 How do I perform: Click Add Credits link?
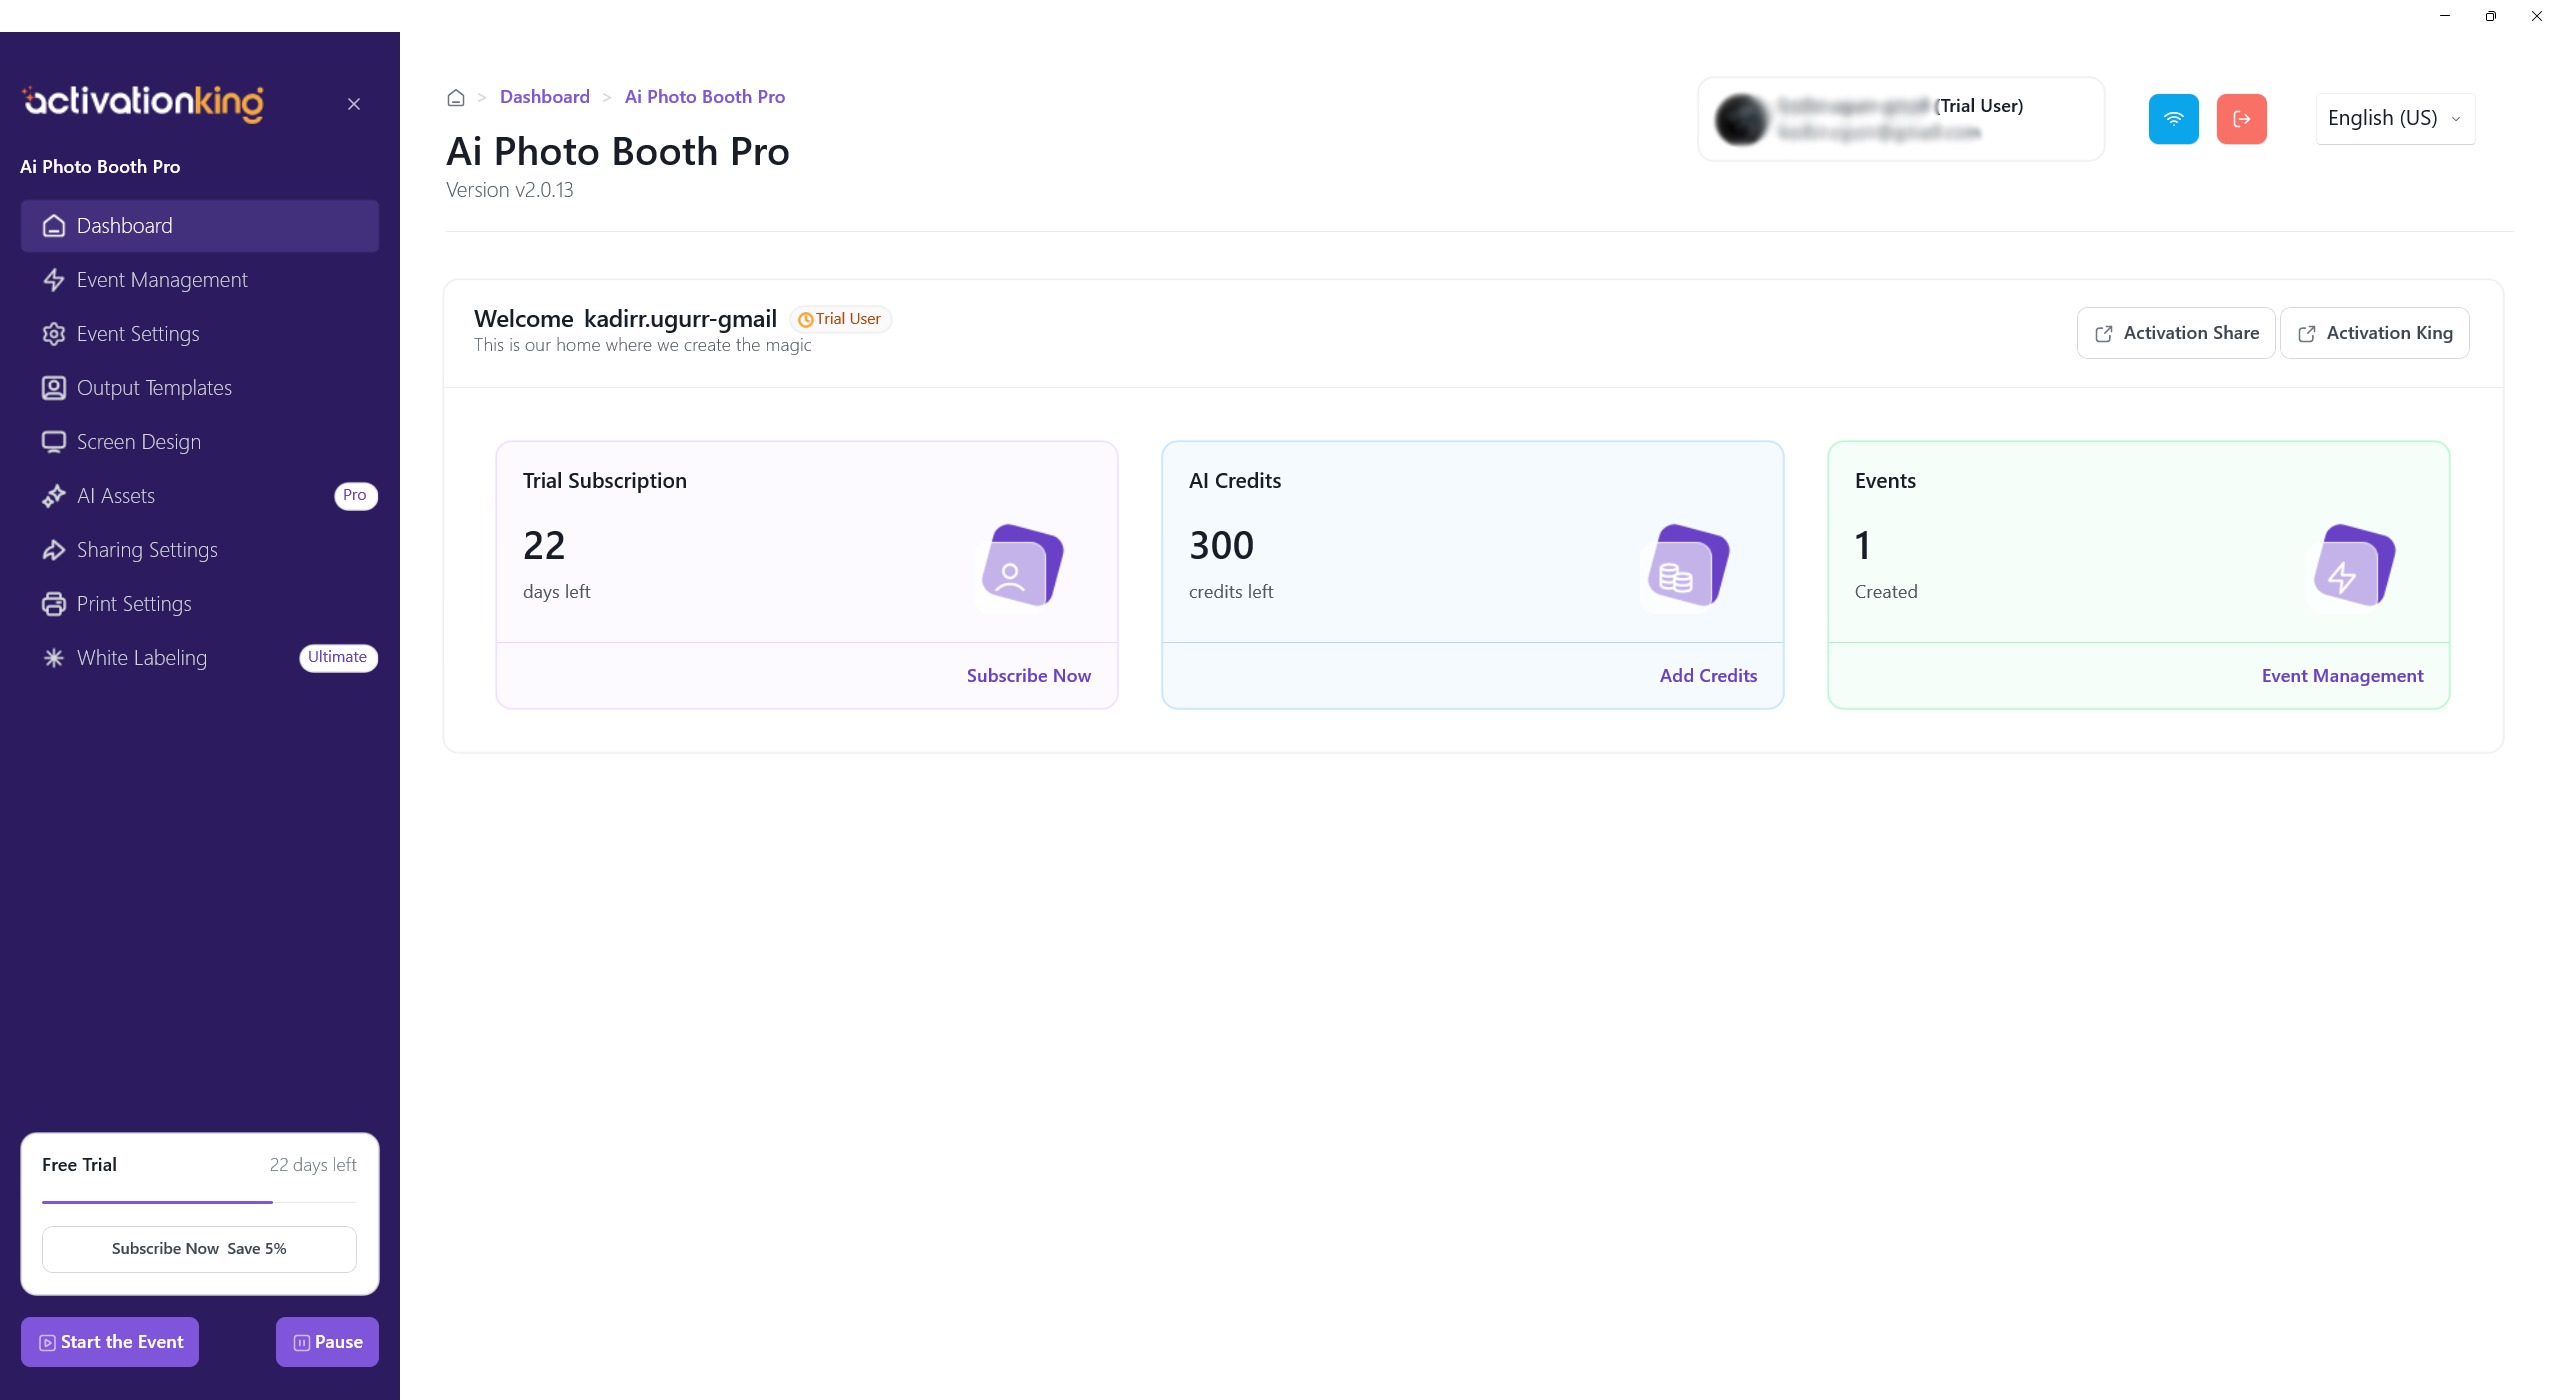1707,676
